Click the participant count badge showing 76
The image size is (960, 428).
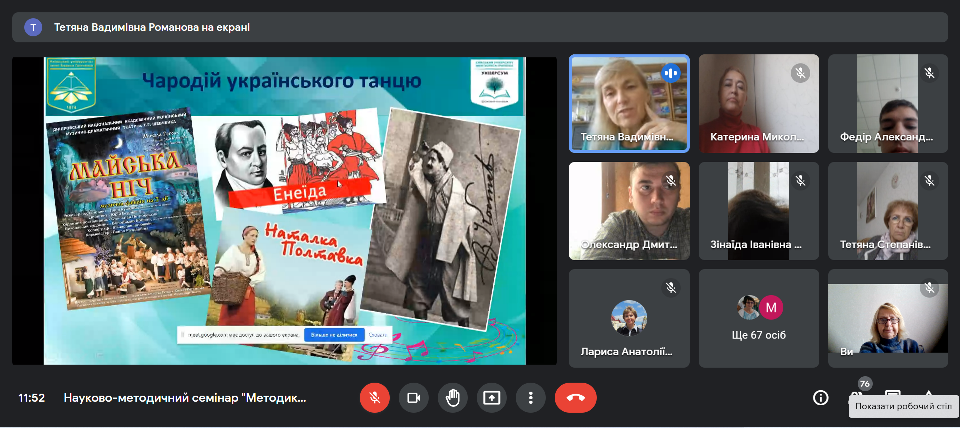[x=864, y=383]
